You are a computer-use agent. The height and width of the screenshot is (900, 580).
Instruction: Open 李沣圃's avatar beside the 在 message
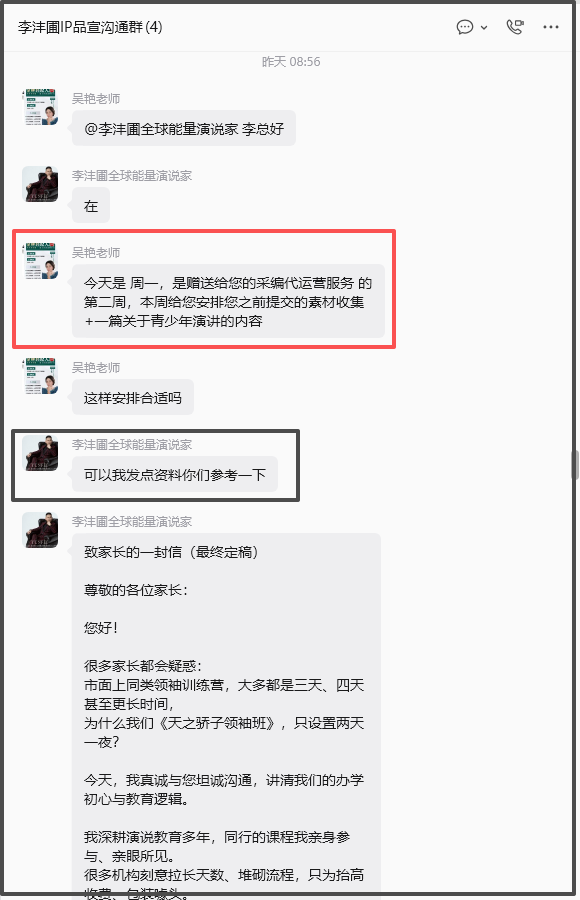pyautogui.click(x=40, y=184)
